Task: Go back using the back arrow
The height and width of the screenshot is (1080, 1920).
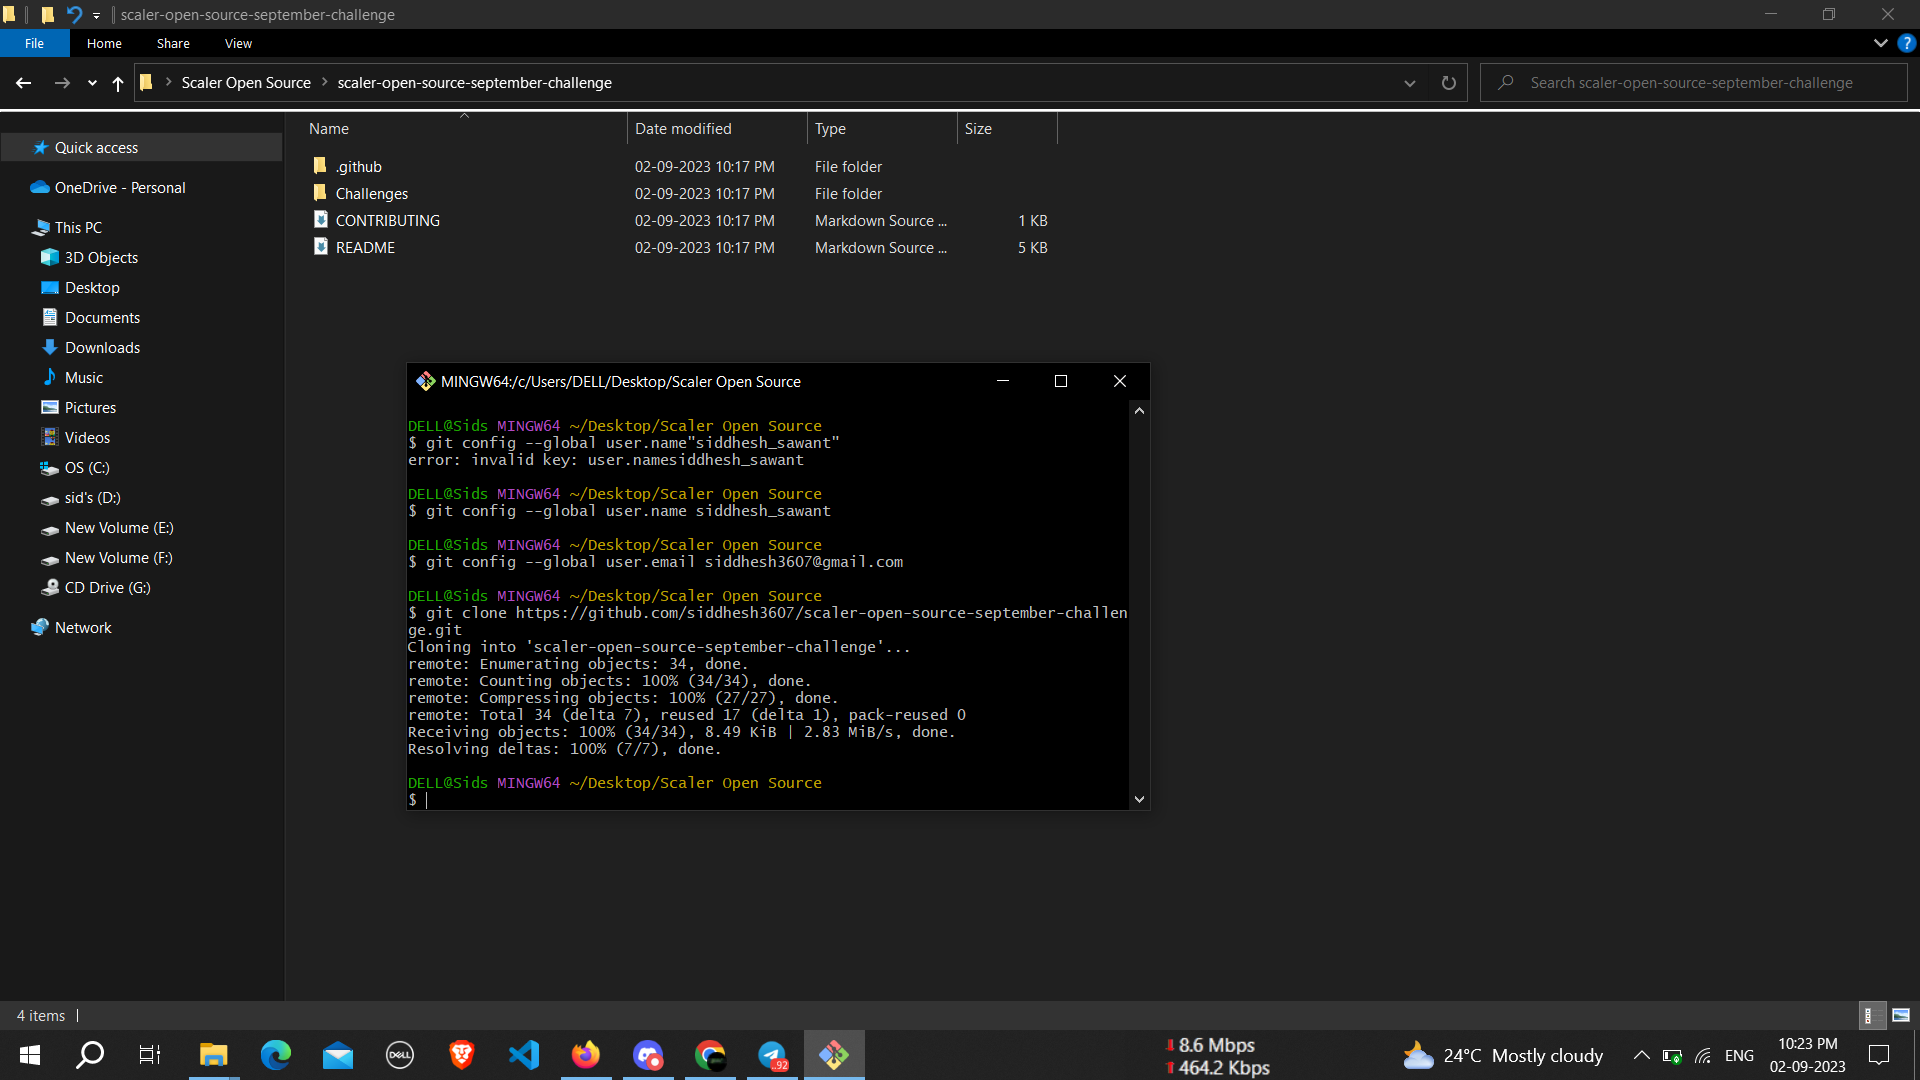Action: [23, 83]
